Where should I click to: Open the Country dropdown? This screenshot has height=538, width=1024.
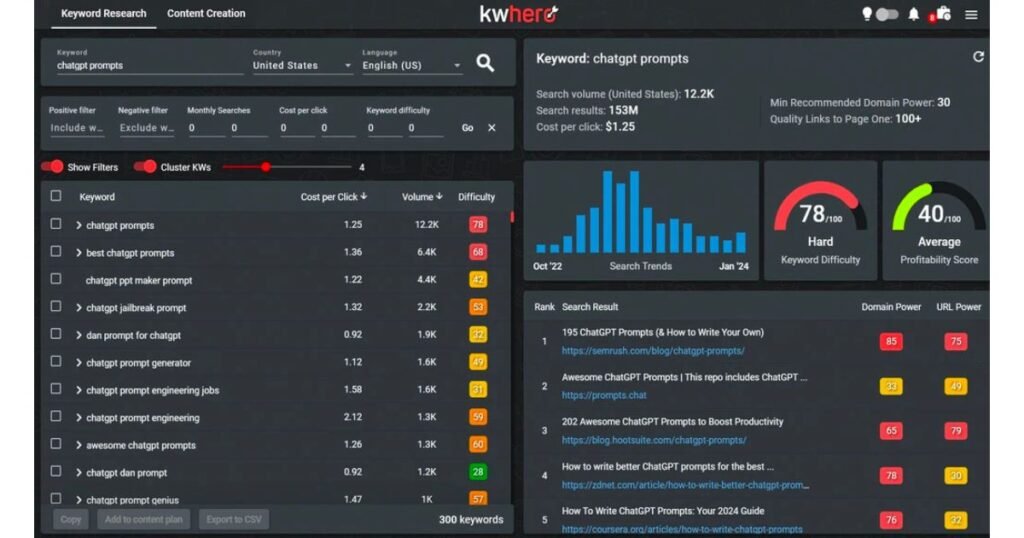click(302, 65)
